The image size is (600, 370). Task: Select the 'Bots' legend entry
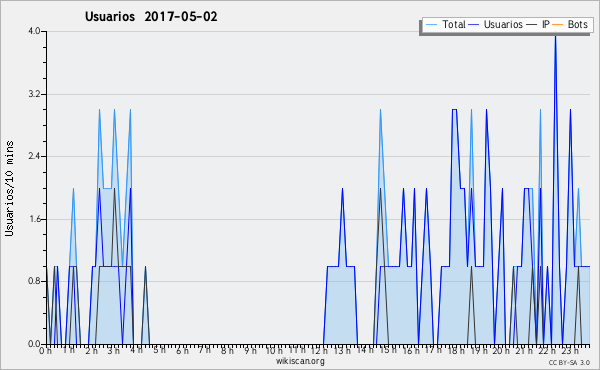pos(577,24)
